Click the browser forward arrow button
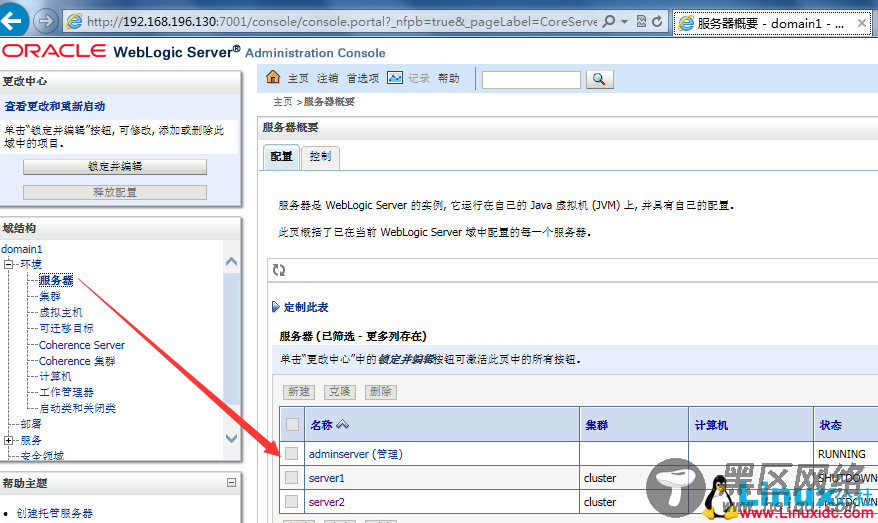878x523 pixels. [x=45, y=21]
